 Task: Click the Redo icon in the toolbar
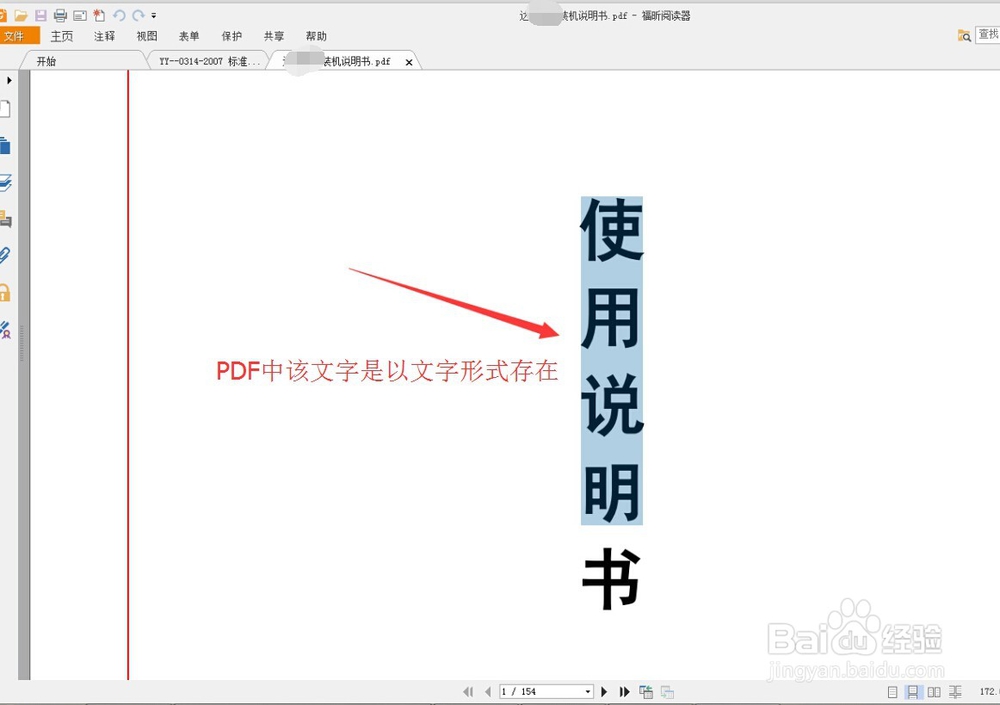click(138, 15)
